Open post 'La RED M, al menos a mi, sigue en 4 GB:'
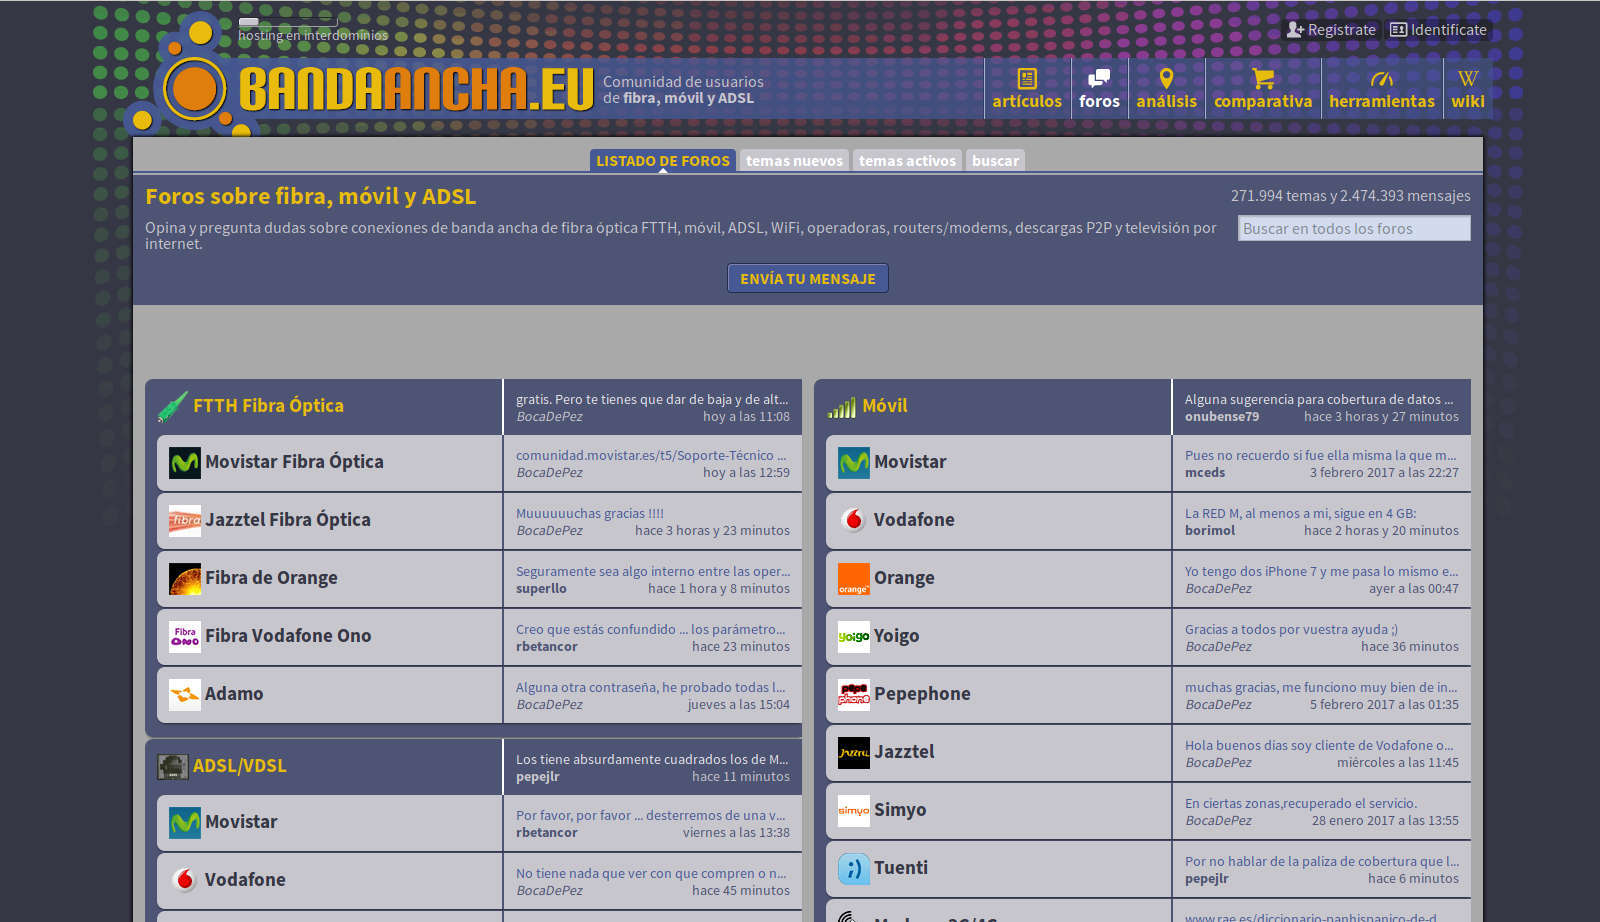Image resolution: width=1600 pixels, height=922 pixels. point(1300,513)
